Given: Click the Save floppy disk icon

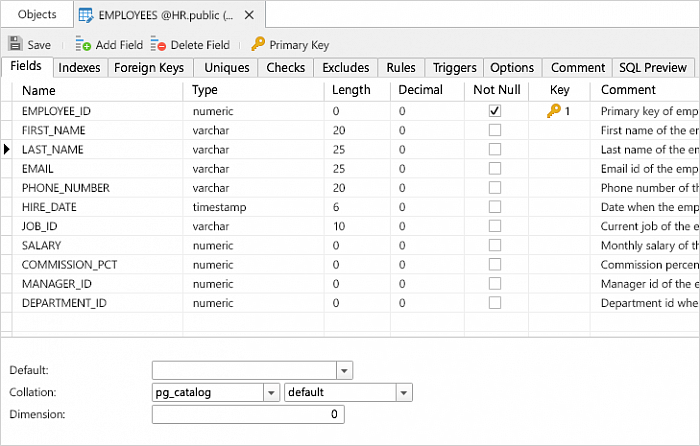Looking at the screenshot, I should (15, 44).
